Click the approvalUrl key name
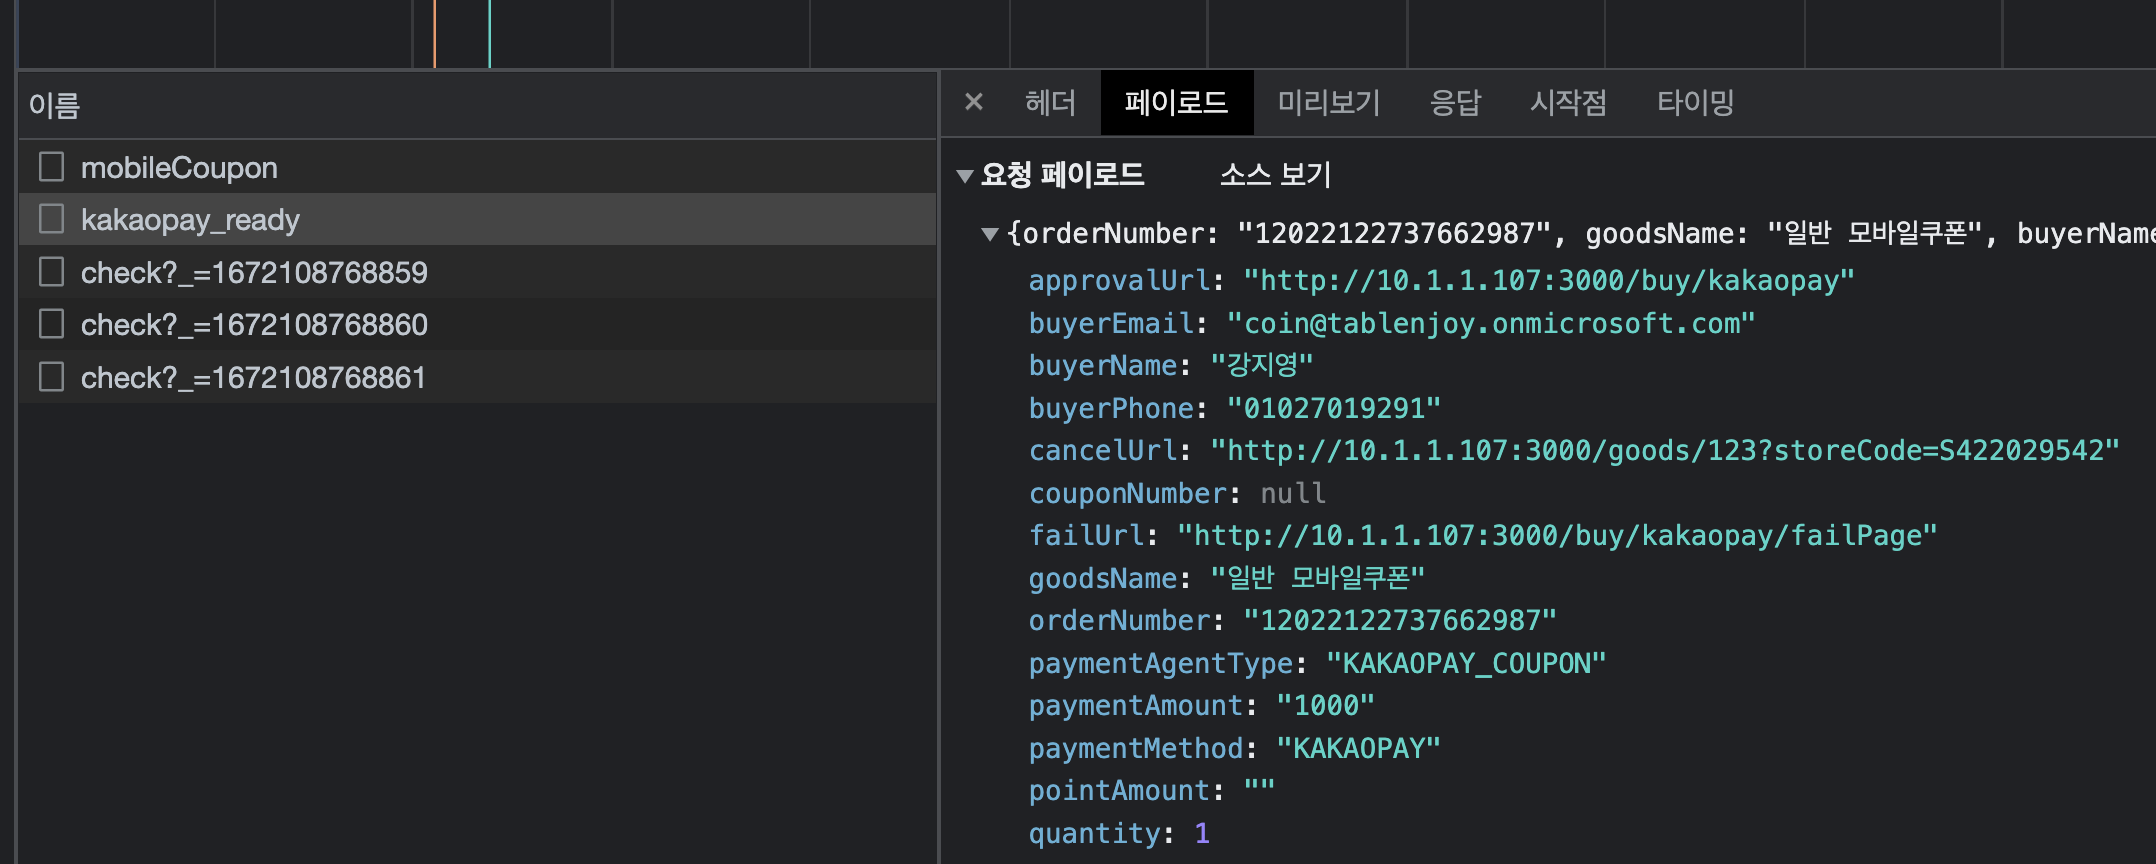 pos(1120,281)
